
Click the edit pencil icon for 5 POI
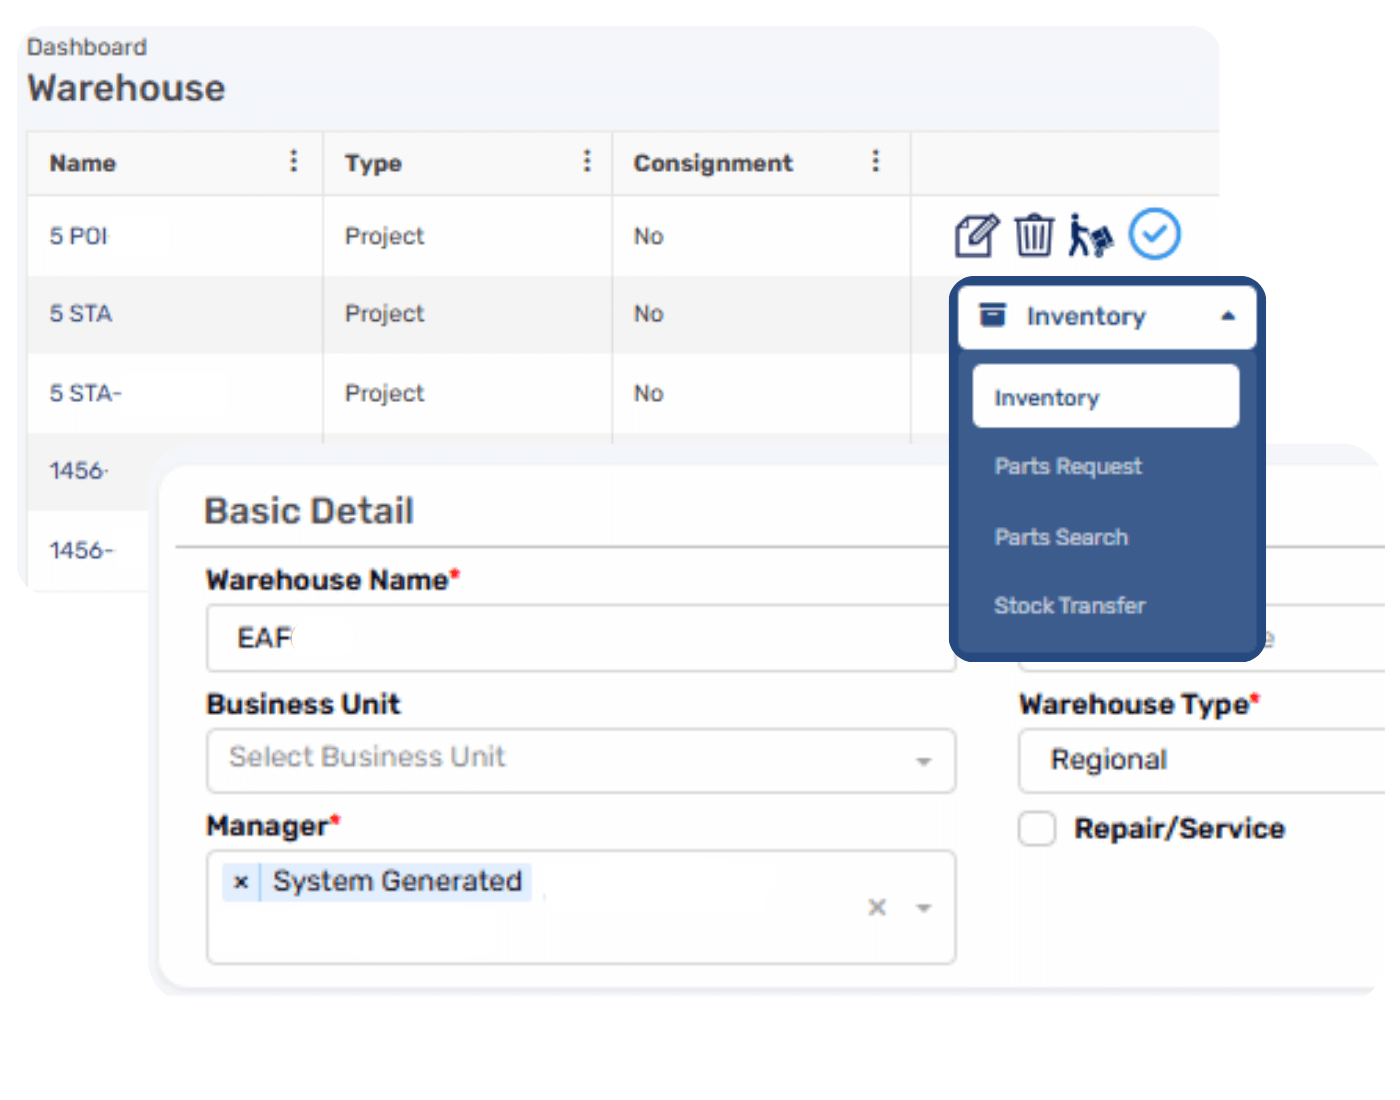pyautogui.click(x=976, y=236)
